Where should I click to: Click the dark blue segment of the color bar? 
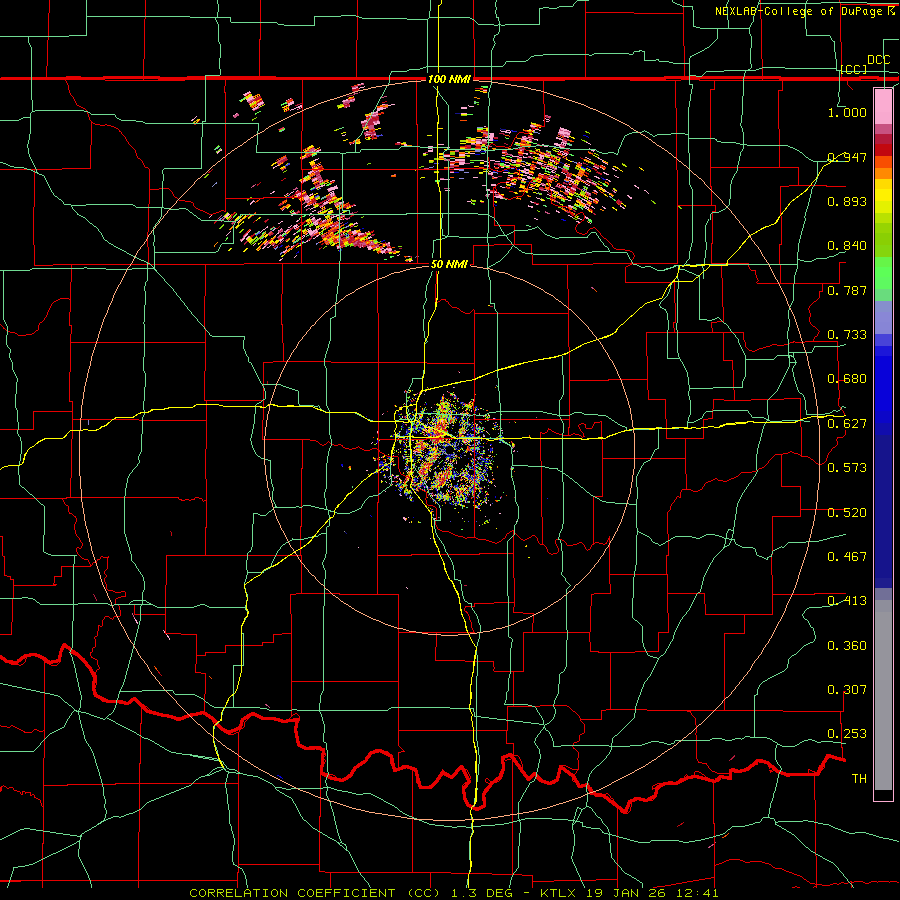tap(883, 511)
